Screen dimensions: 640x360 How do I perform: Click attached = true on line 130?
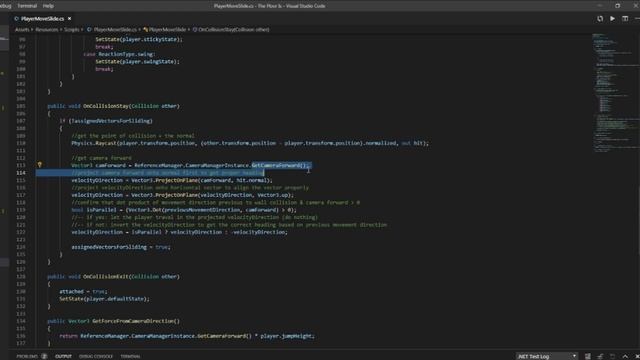[83, 291]
